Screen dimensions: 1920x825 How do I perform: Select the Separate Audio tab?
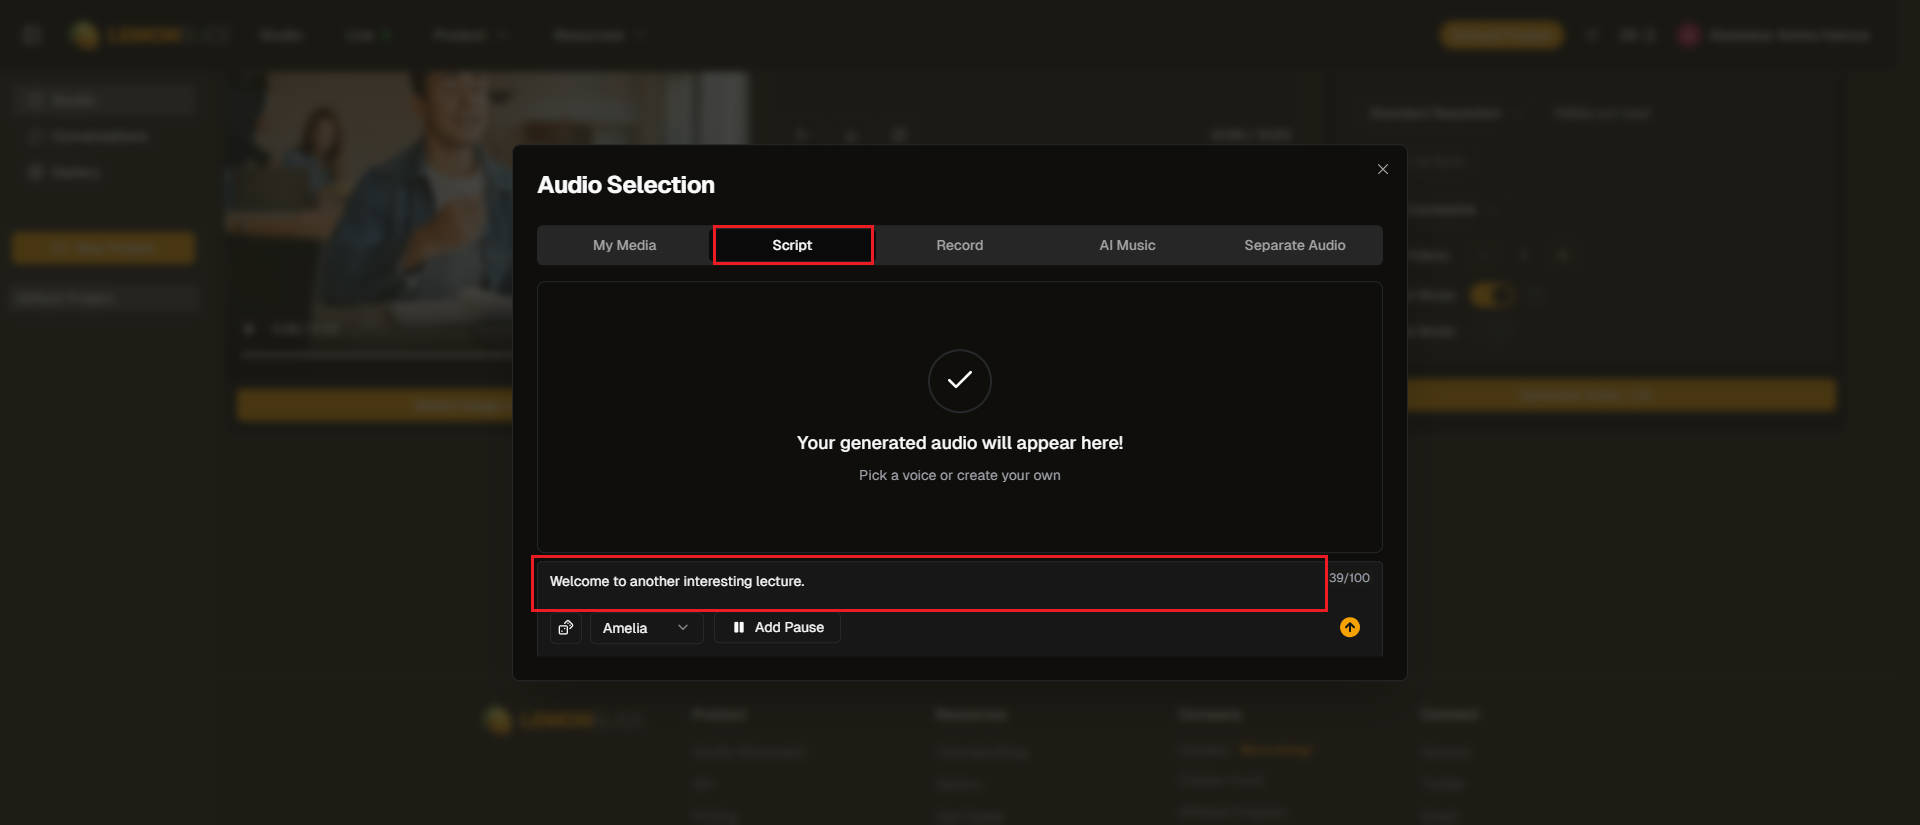pyautogui.click(x=1294, y=245)
